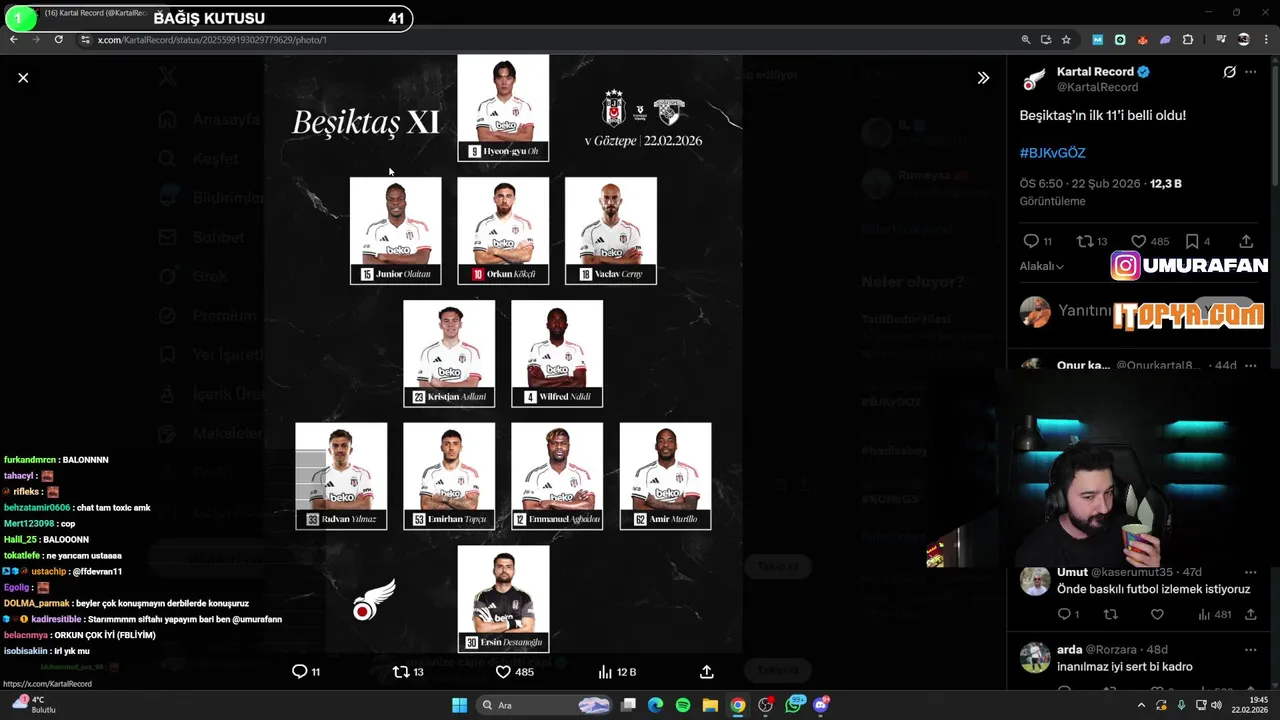Select Anasayfa in dimmed left navigation
This screenshot has width=1280, height=720.
211,120
